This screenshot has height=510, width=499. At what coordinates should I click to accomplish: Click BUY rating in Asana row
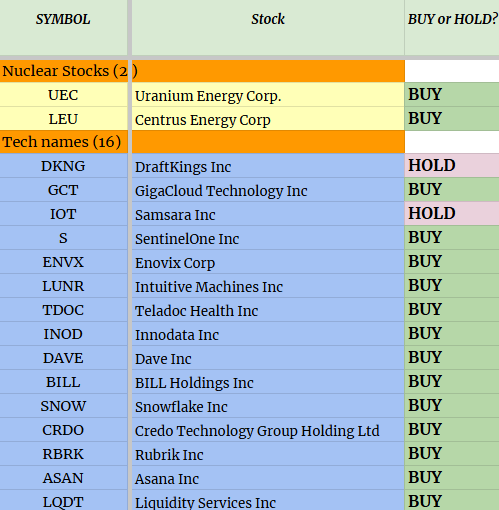point(452,478)
